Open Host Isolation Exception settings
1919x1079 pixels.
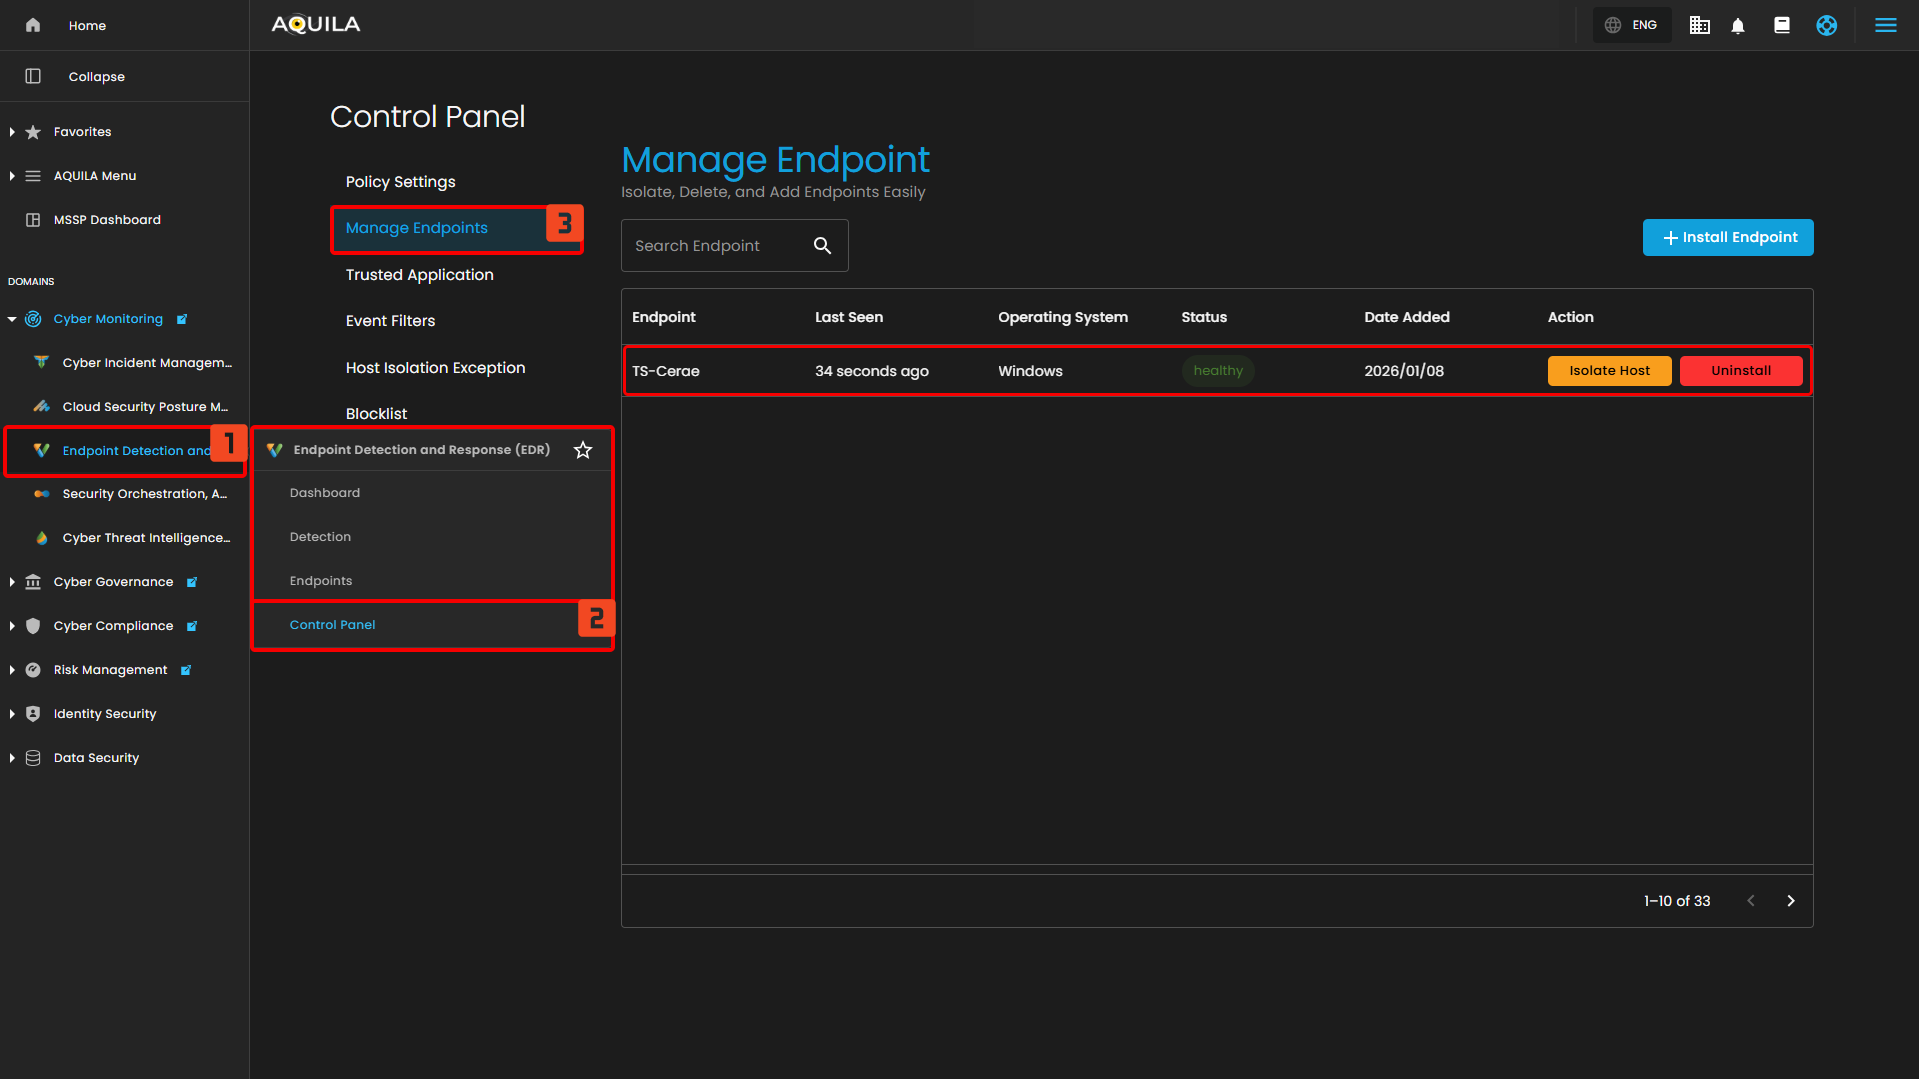tap(435, 368)
